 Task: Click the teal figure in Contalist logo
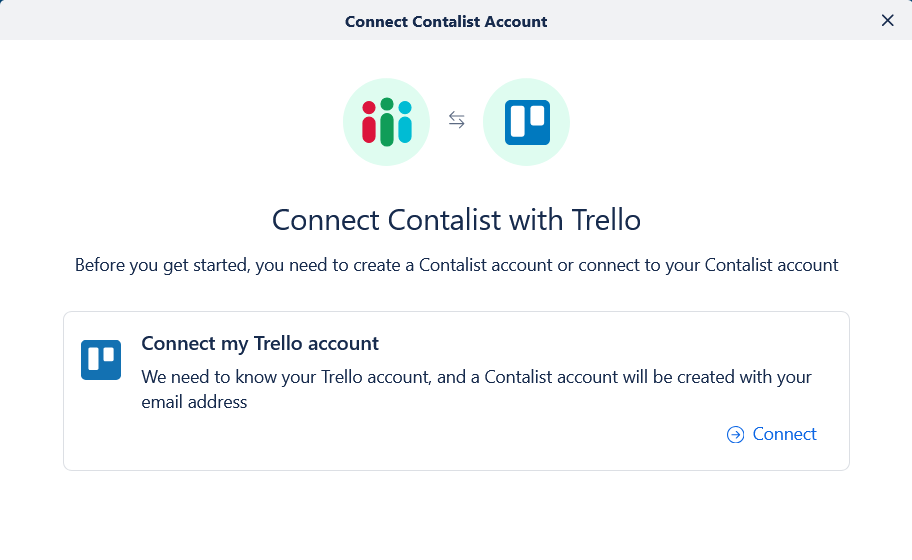tap(404, 122)
